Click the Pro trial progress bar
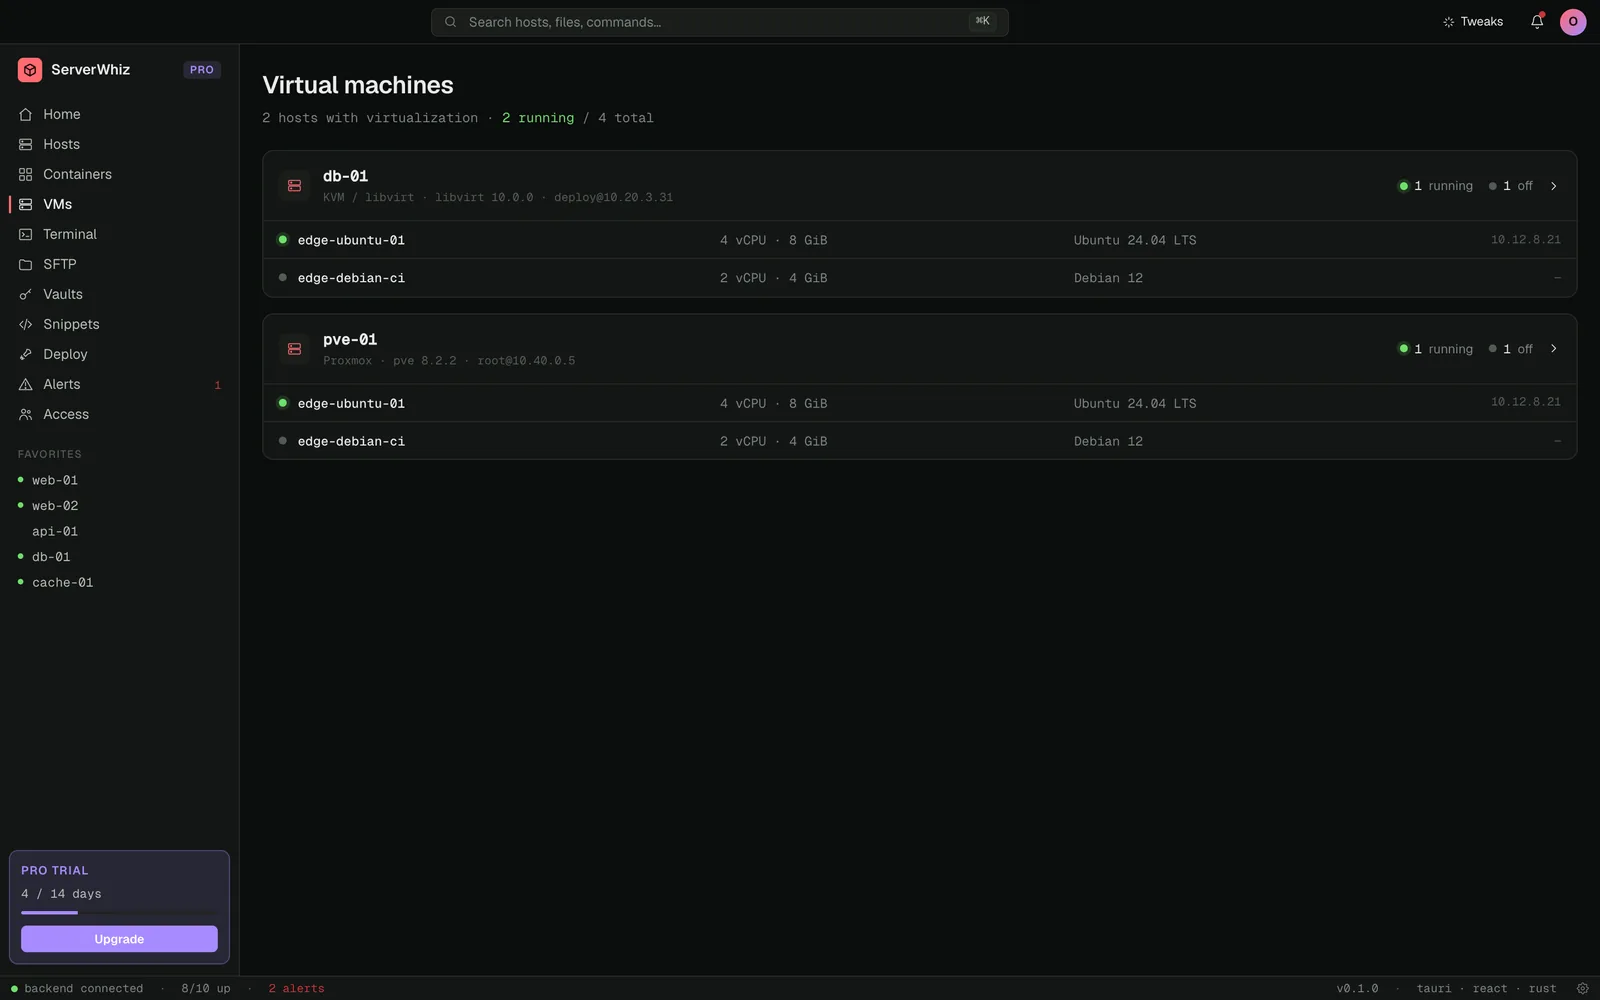This screenshot has width=1600, height=1000. tap(119, 913)
